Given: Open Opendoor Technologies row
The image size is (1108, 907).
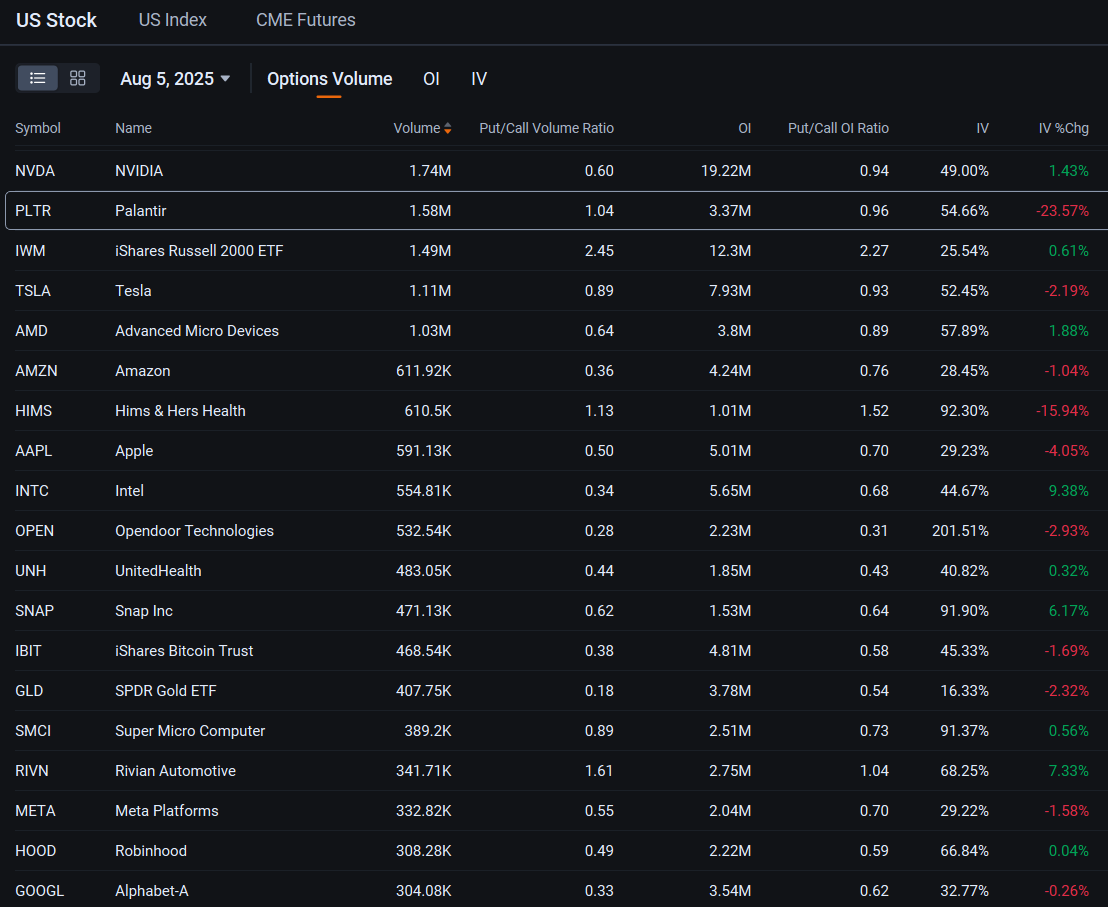Looking at the screenshot, I should tap(194, 531).
